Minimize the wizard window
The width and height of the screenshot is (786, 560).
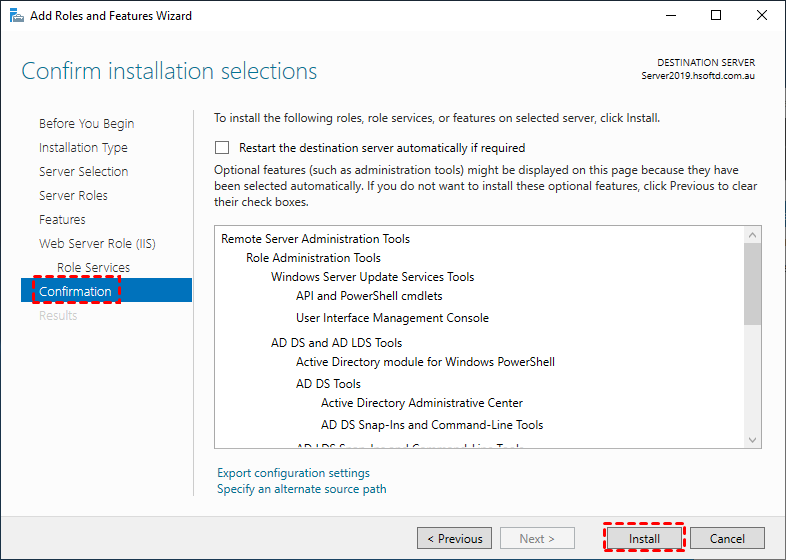pos(670,16)
